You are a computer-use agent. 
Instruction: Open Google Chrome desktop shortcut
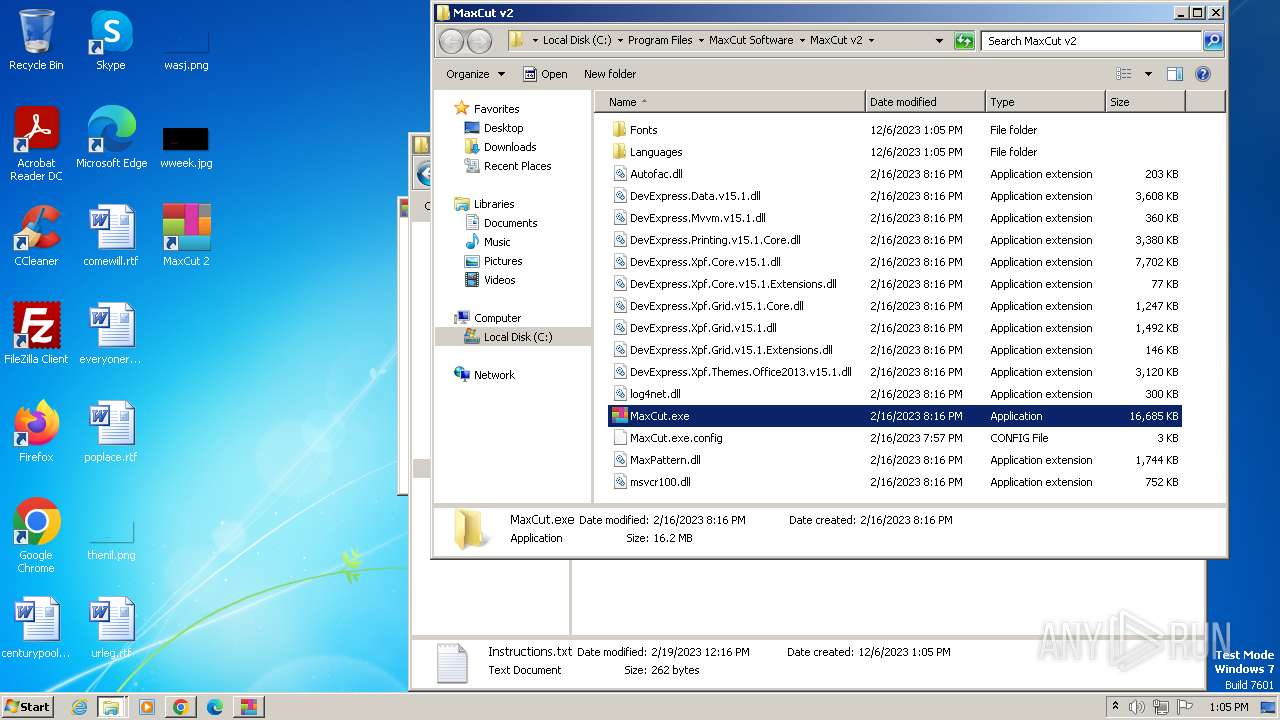(x=36, y=536)
